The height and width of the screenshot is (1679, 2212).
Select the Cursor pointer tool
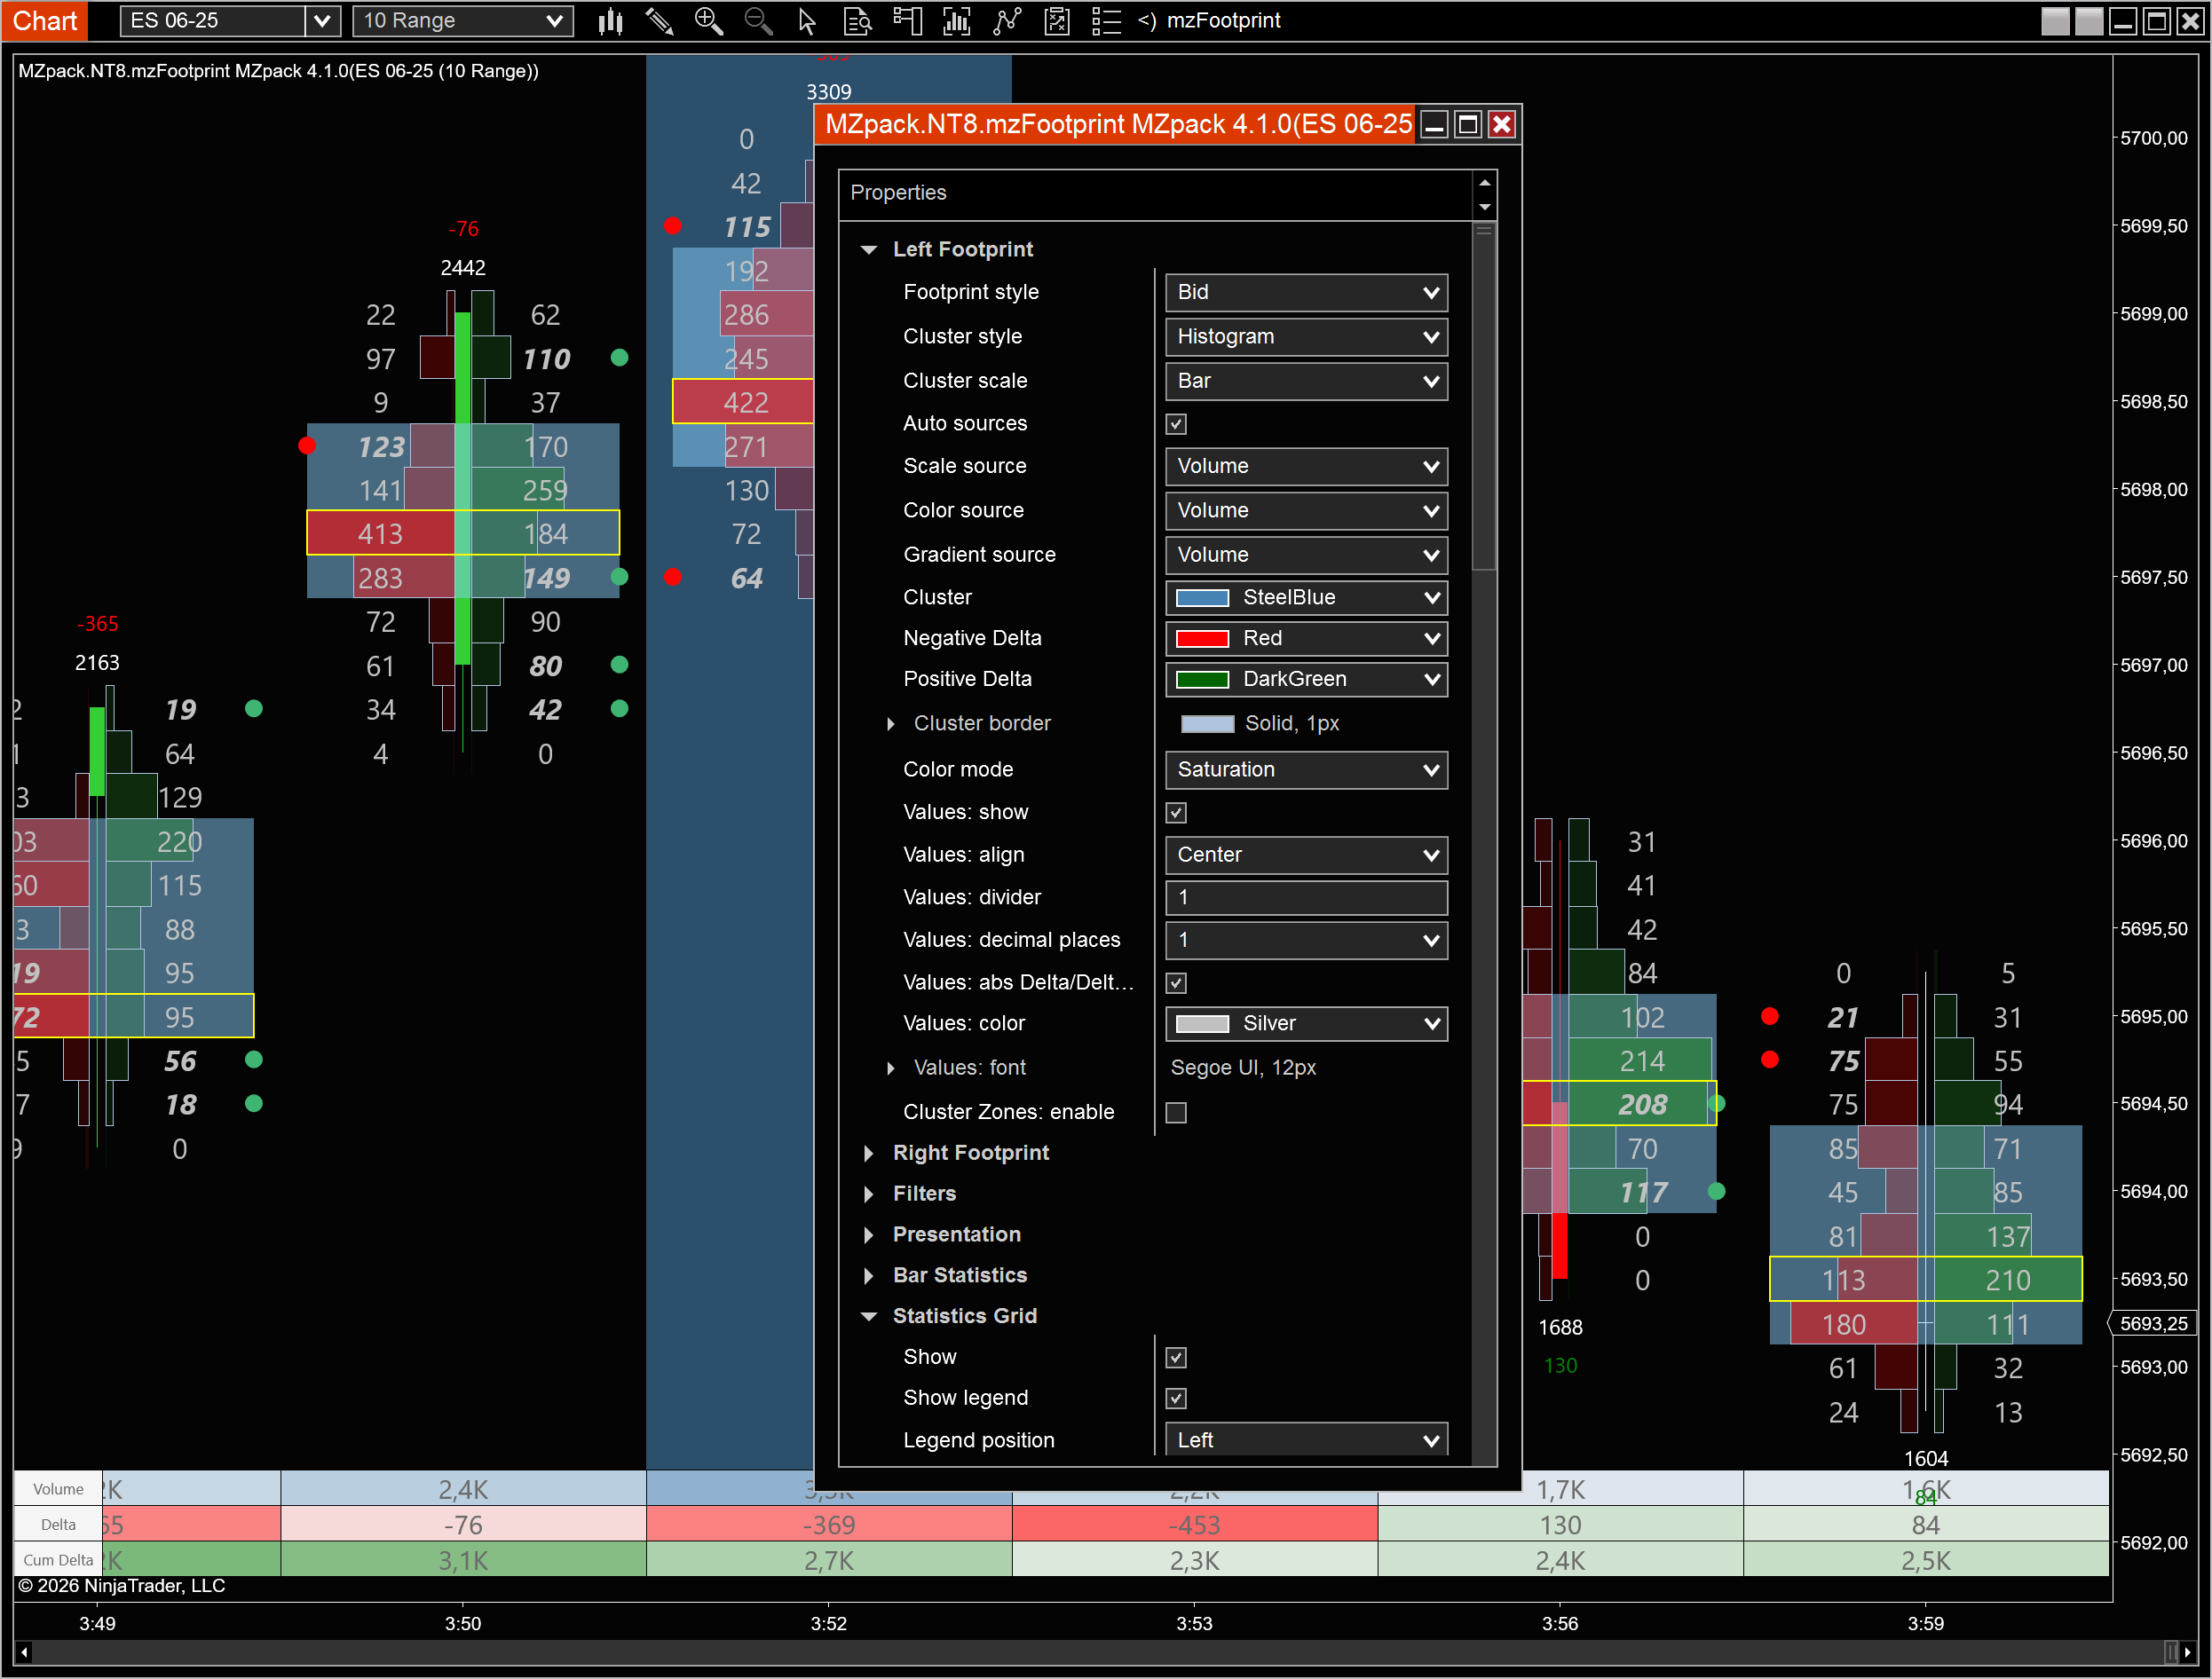(x=807, y=21)
